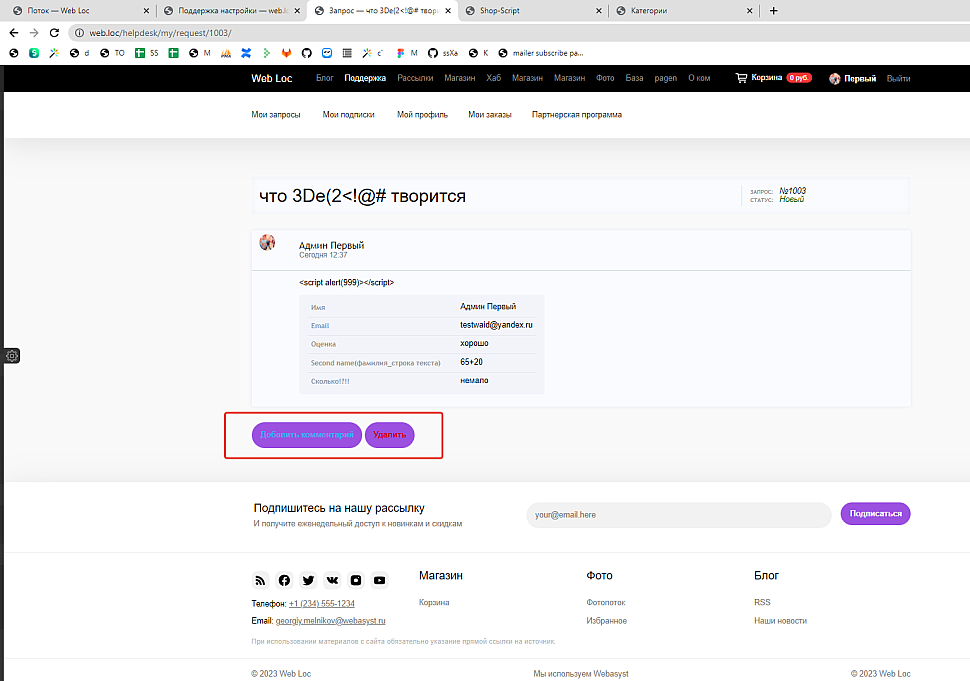
Task: Open the YouTube social icon
Action: (x=379, y=580)
